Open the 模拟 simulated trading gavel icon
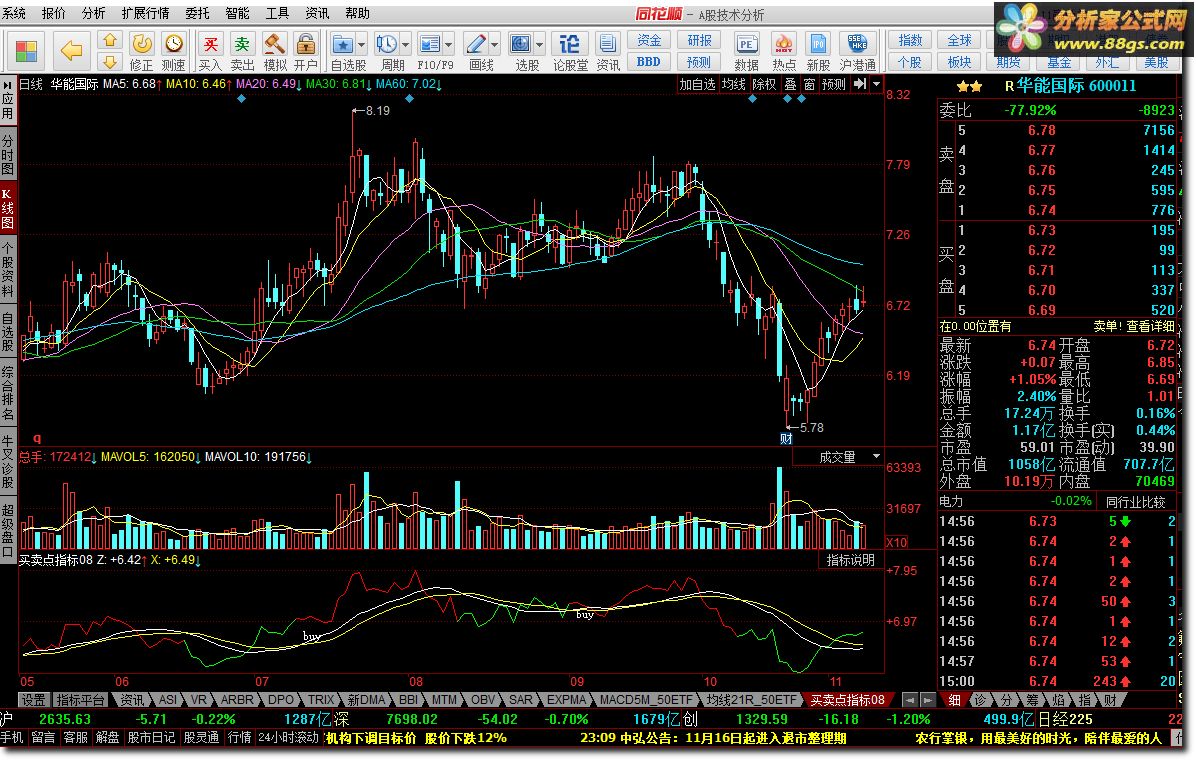This screenshot has width=1196, height=760. (275, 52)
